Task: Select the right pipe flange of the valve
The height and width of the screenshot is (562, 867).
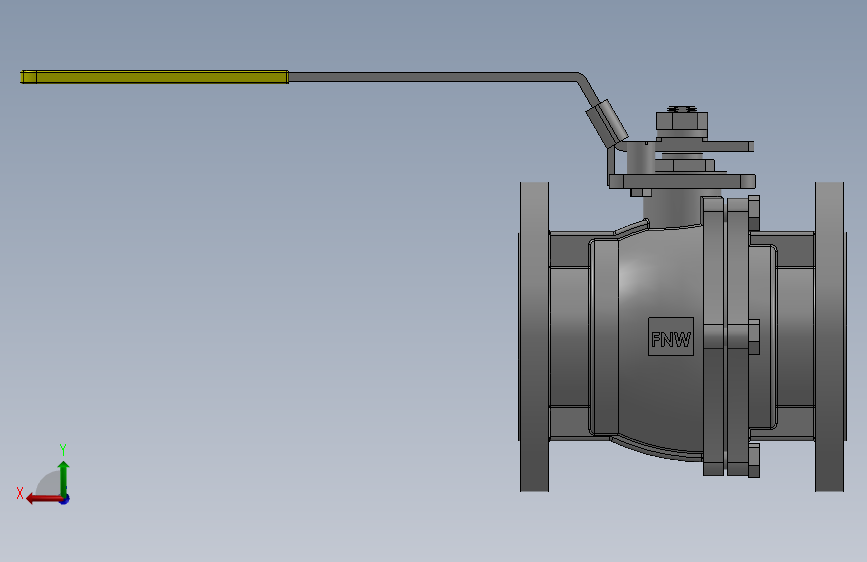Action: [829, 336]
